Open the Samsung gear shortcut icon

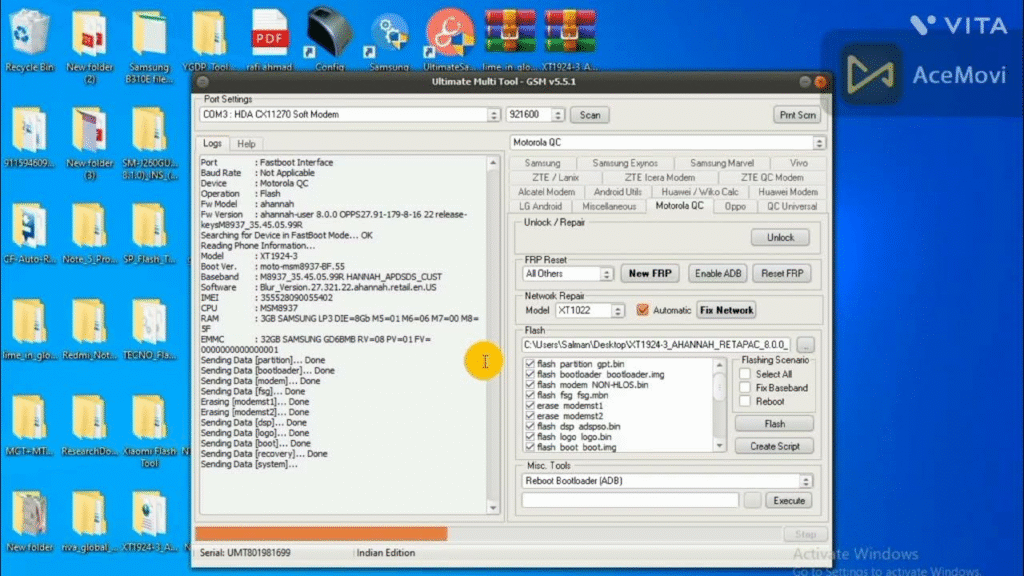point(387,36)
